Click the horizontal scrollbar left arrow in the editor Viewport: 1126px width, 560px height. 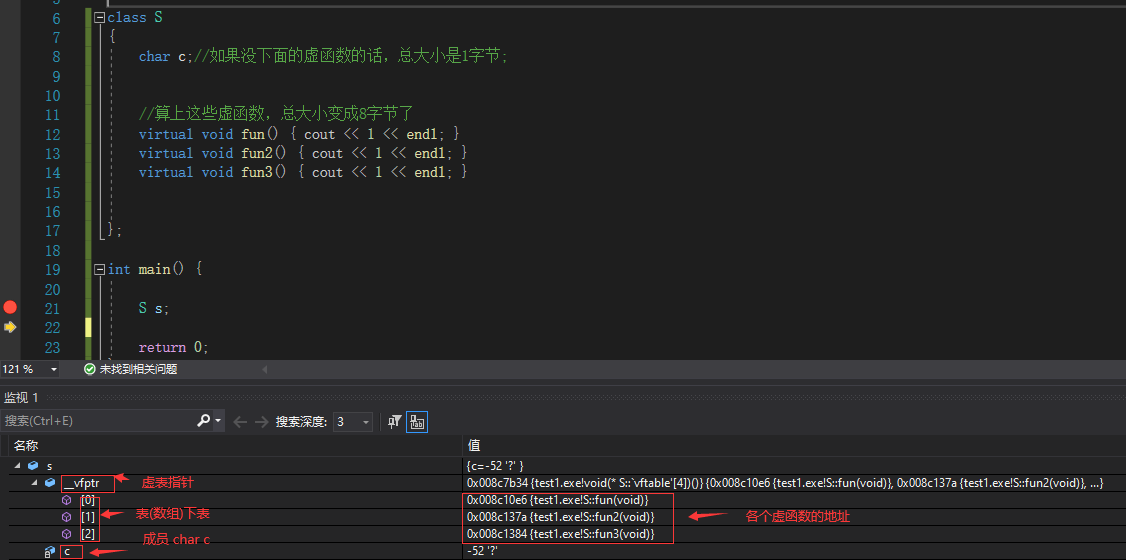[264, 370]
